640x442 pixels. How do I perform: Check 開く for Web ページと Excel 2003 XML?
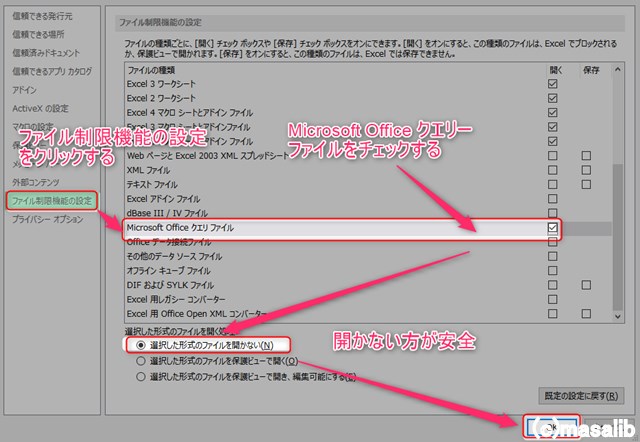(552, 155)
